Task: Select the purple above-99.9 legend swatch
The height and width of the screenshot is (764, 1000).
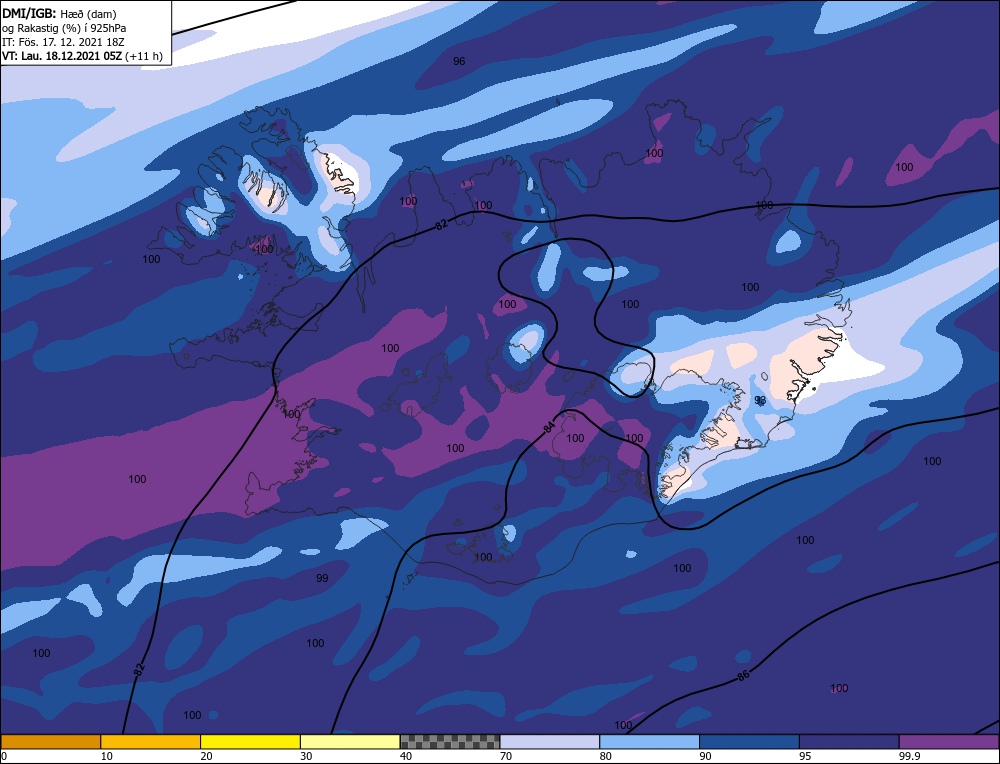Action: click(949, 741)
